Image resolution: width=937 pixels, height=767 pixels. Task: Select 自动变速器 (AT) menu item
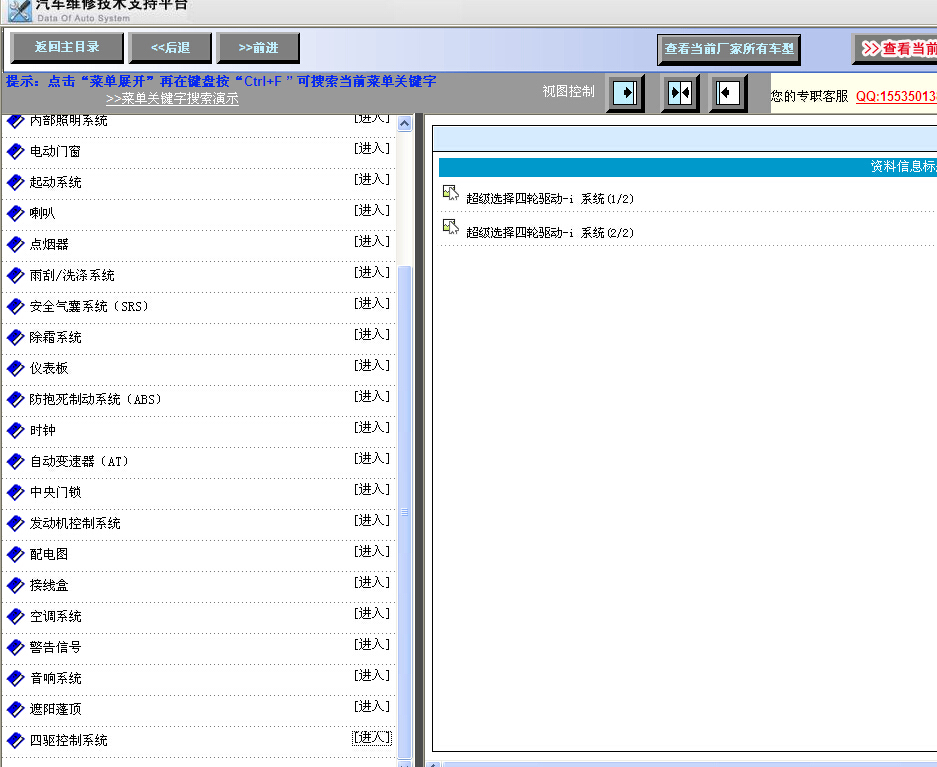pos(79,462)
